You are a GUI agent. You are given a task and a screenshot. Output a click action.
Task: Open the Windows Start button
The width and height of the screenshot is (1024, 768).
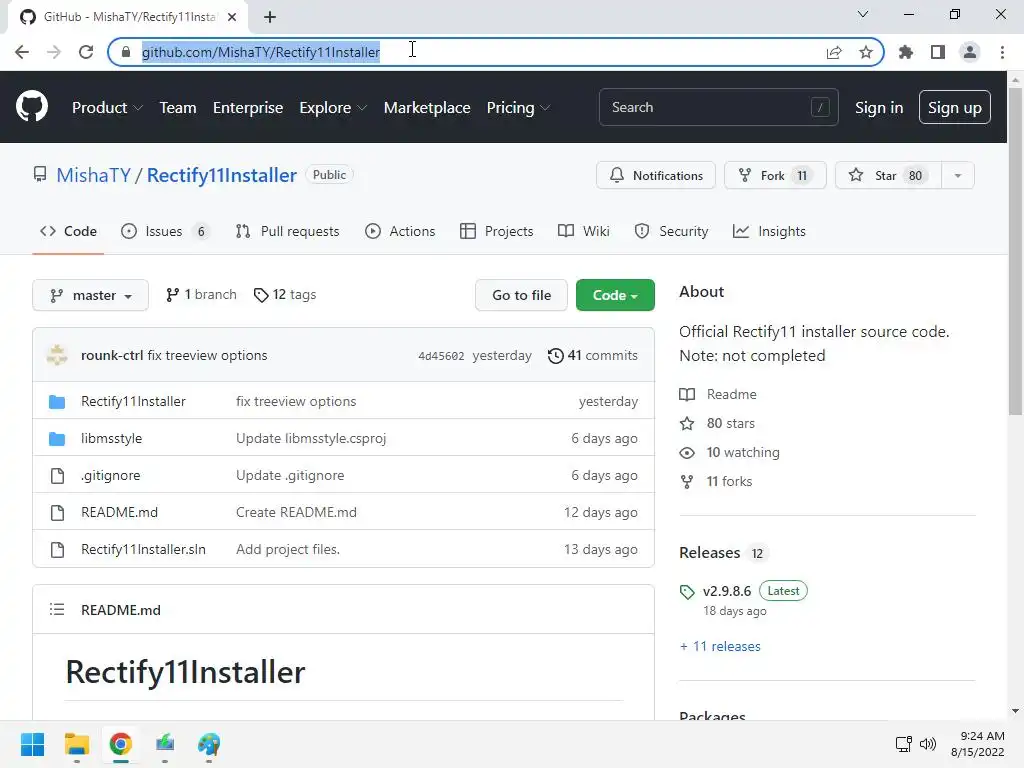32,744
